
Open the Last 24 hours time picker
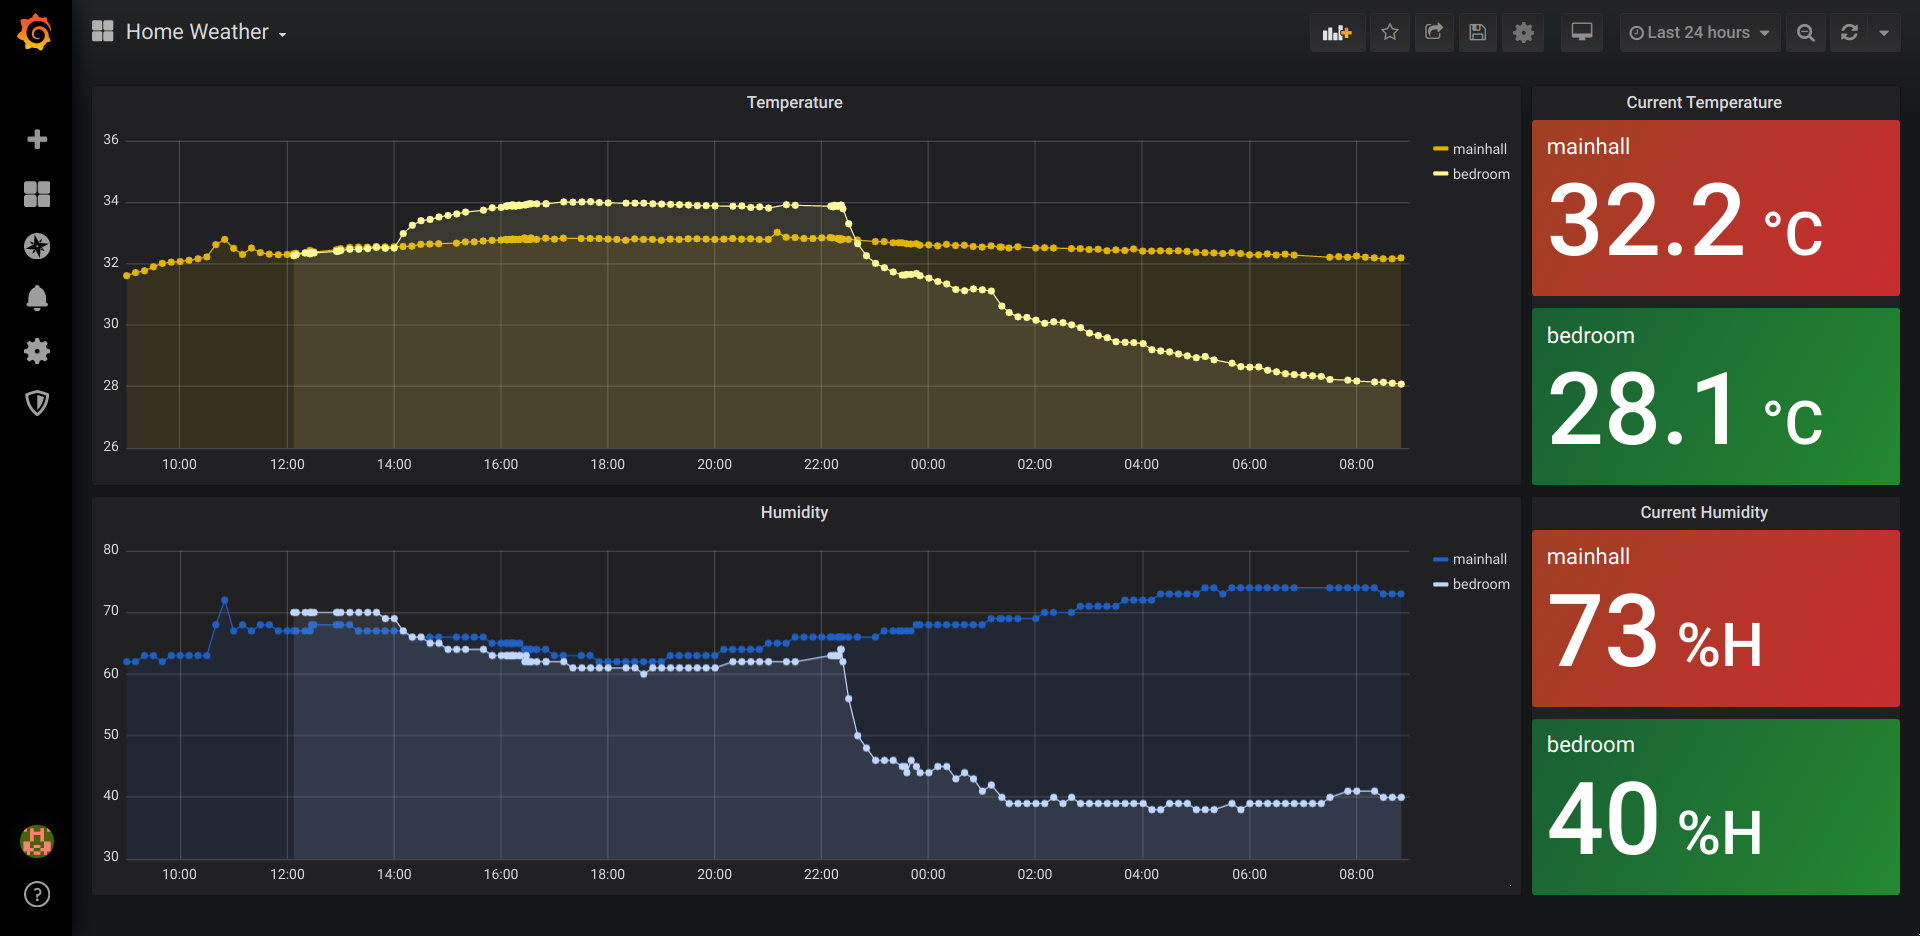pos(1699,33)
